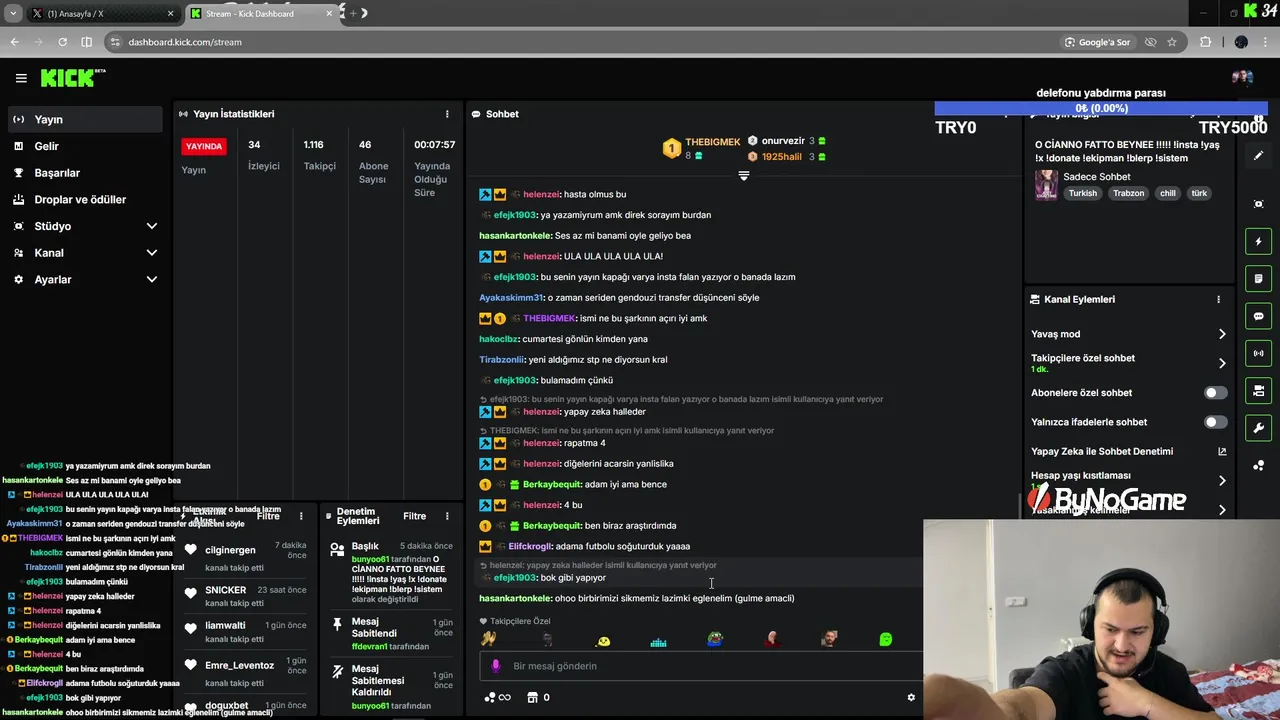Select the green blob emote
This screenshot has height=720, width=1280.
(885, 639)
